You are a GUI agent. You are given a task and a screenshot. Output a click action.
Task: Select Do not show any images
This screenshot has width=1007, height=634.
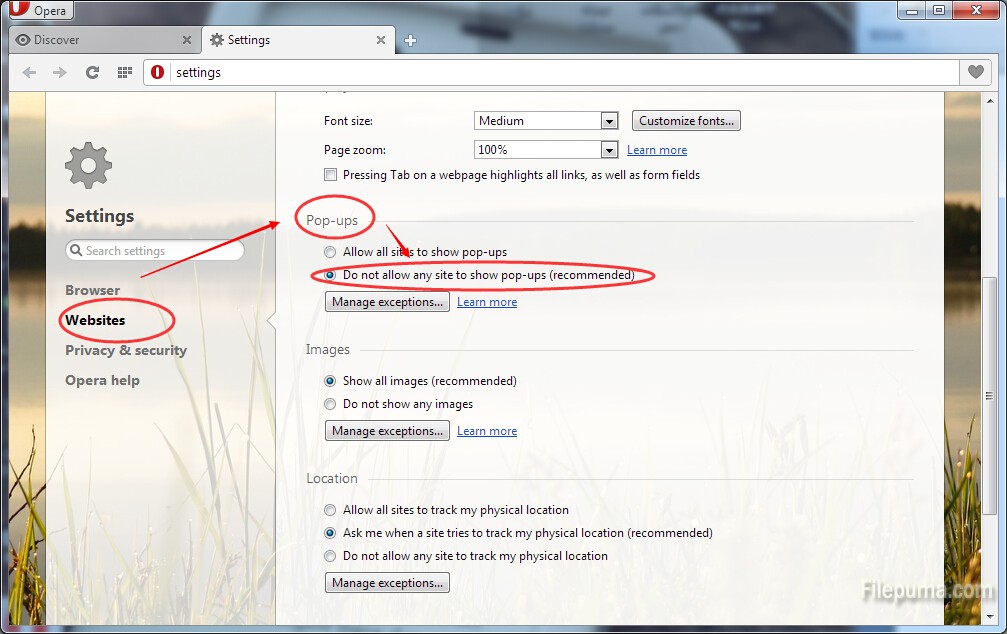[x=330, y=404]
